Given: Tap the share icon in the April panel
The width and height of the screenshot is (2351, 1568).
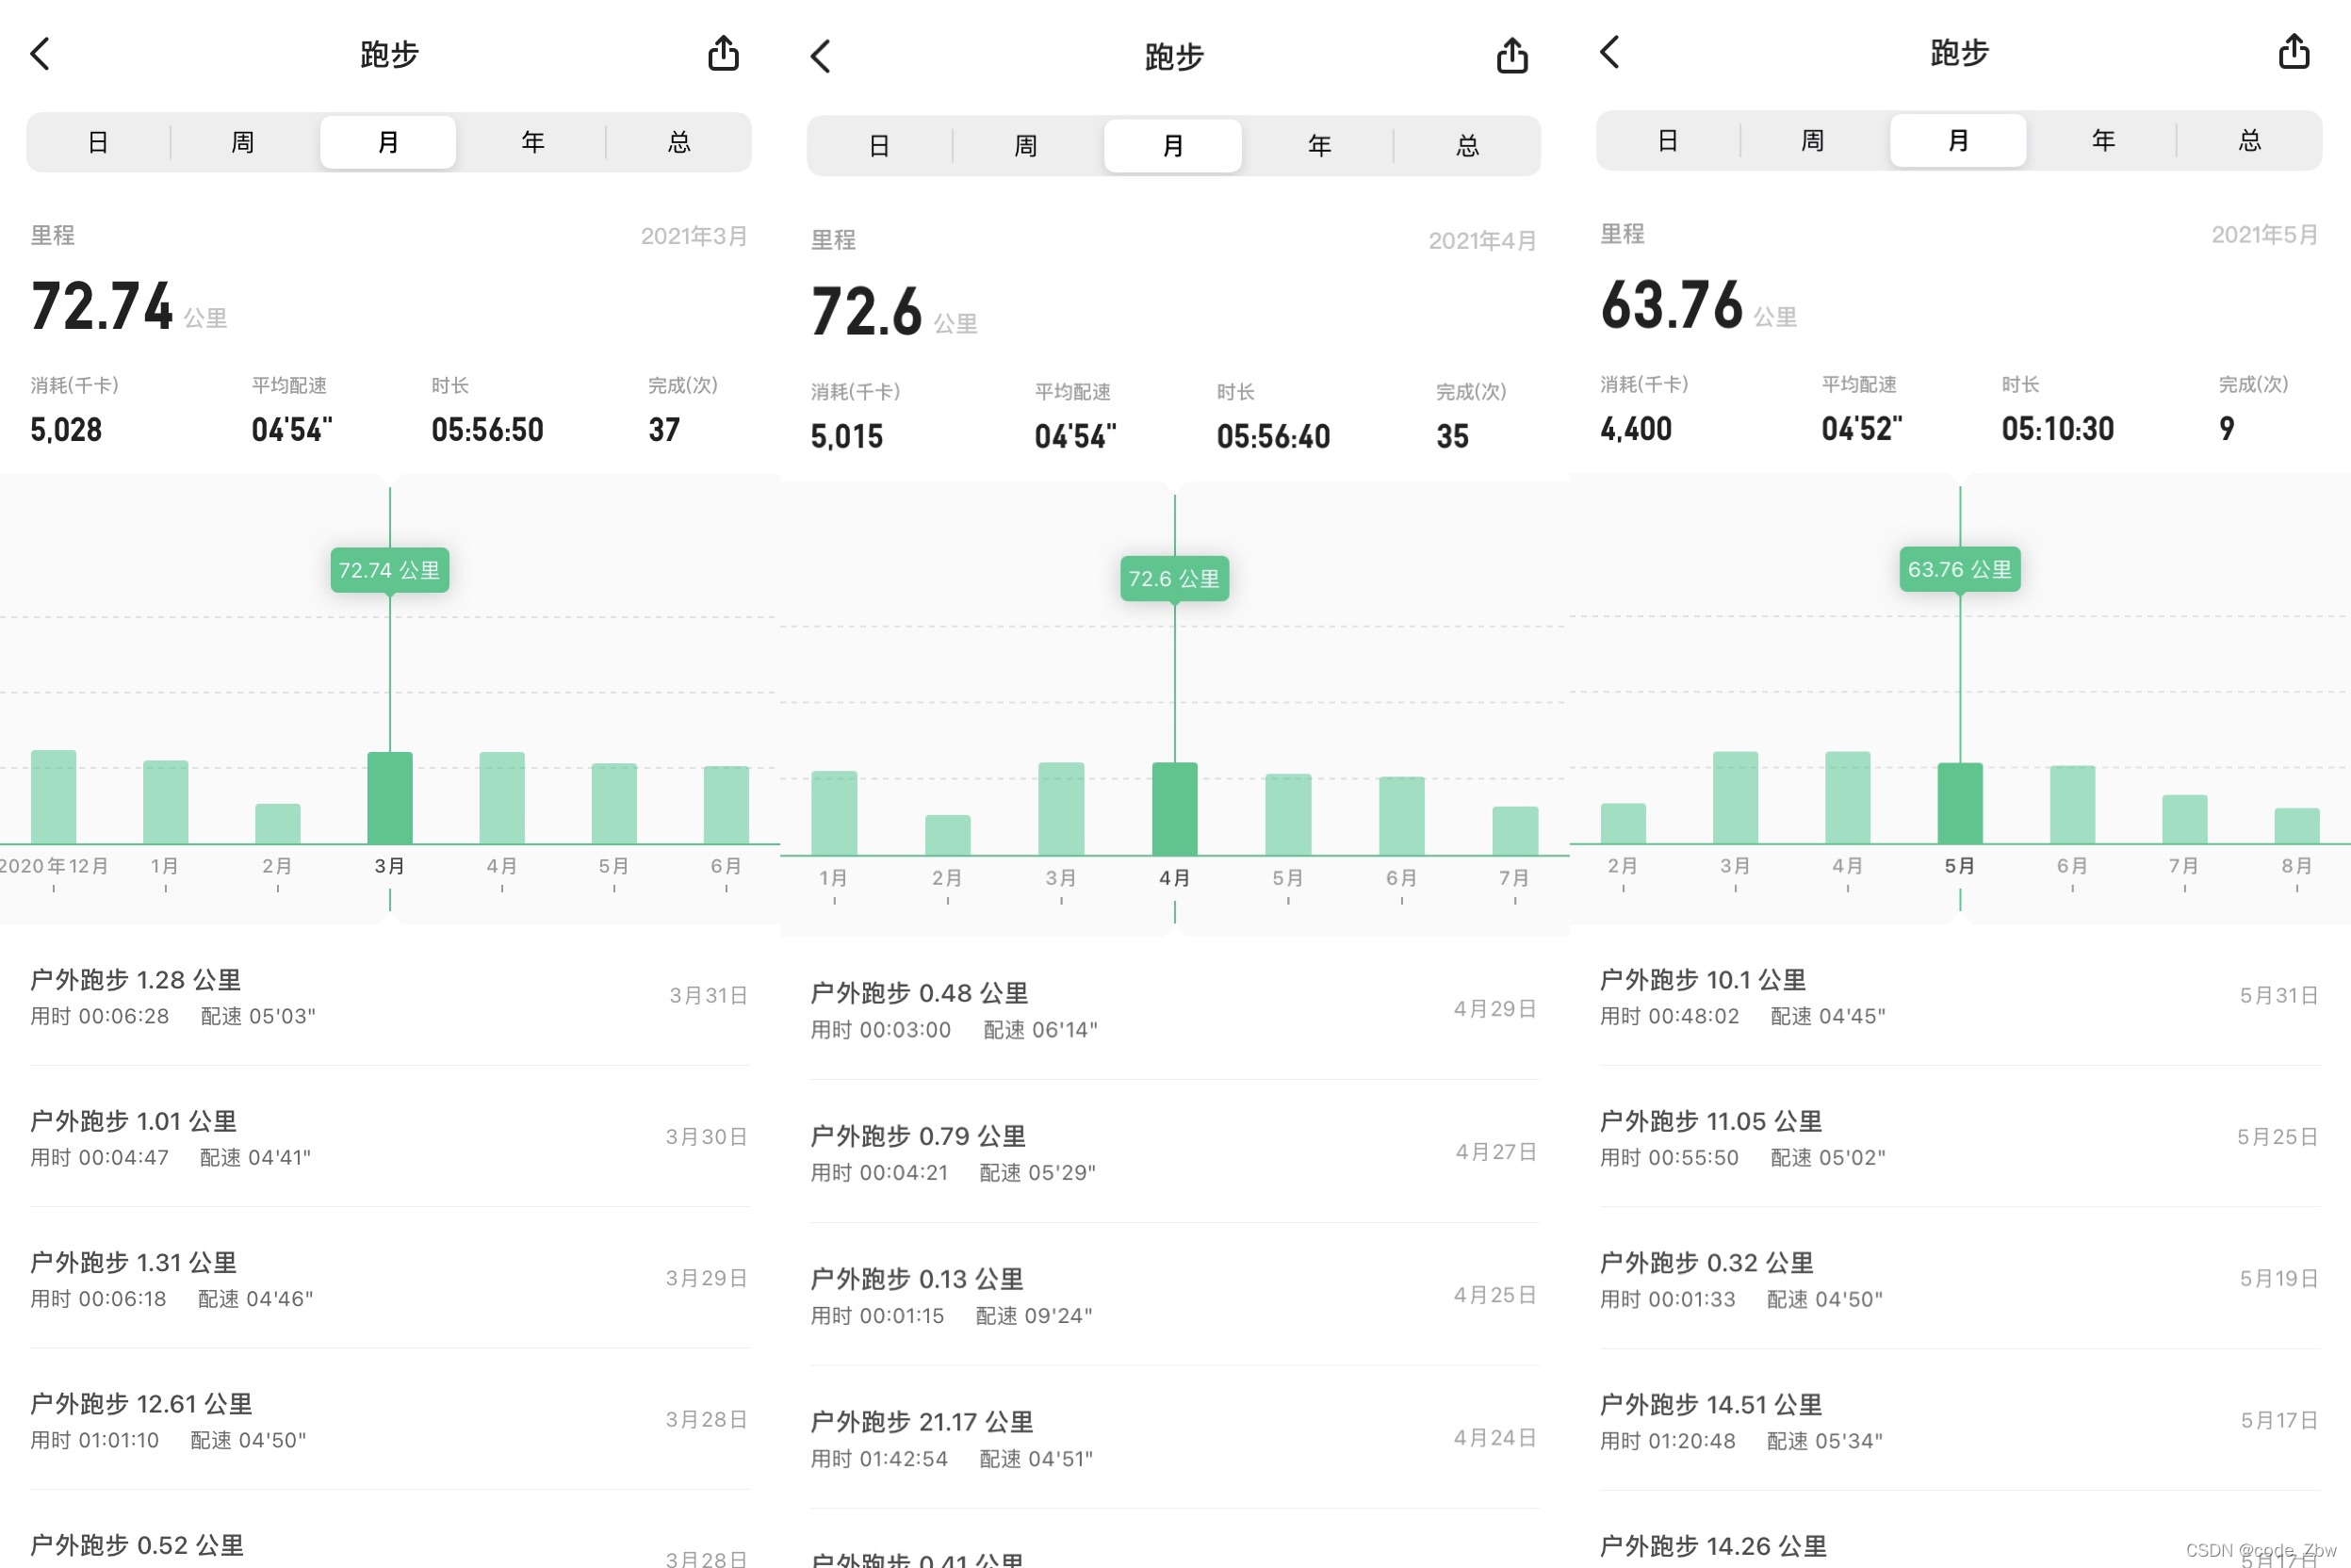Looking at the screenshot, I should (x=1511, y=57).
